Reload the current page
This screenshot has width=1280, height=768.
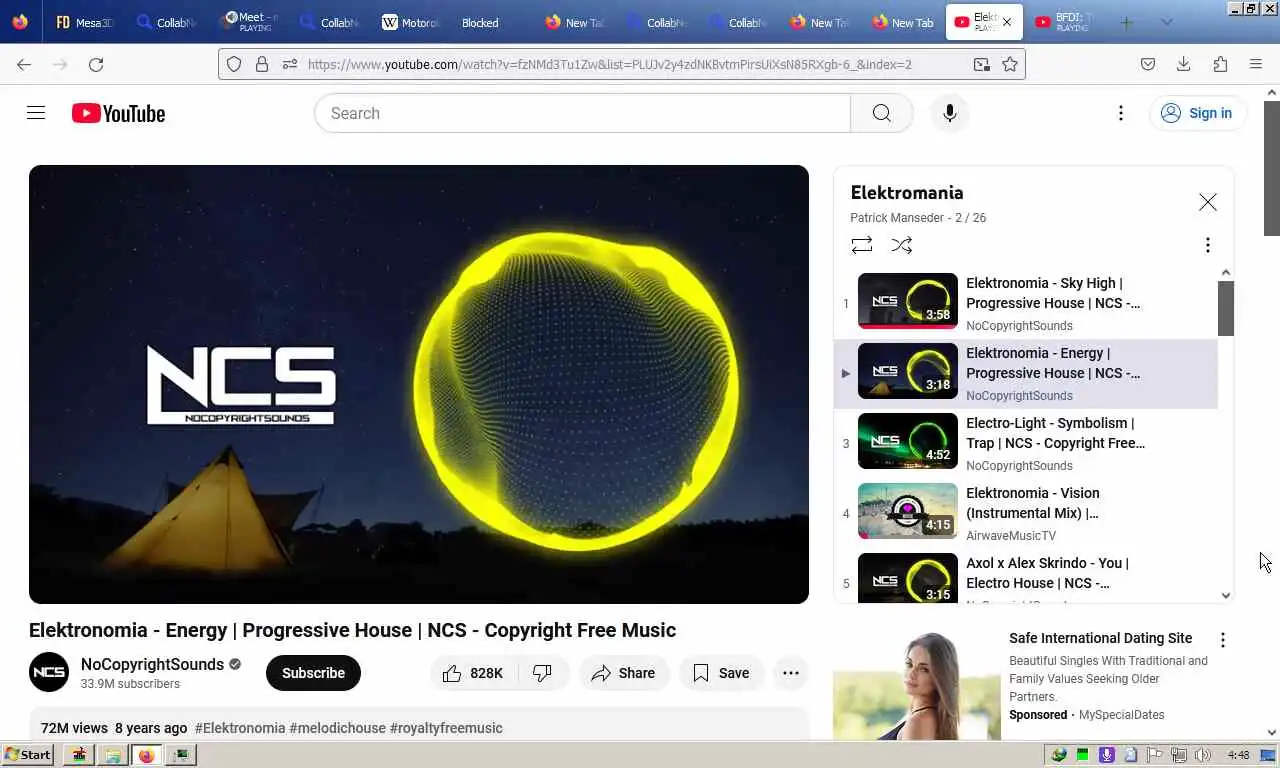pyautogui.click(x=96, y=64)
